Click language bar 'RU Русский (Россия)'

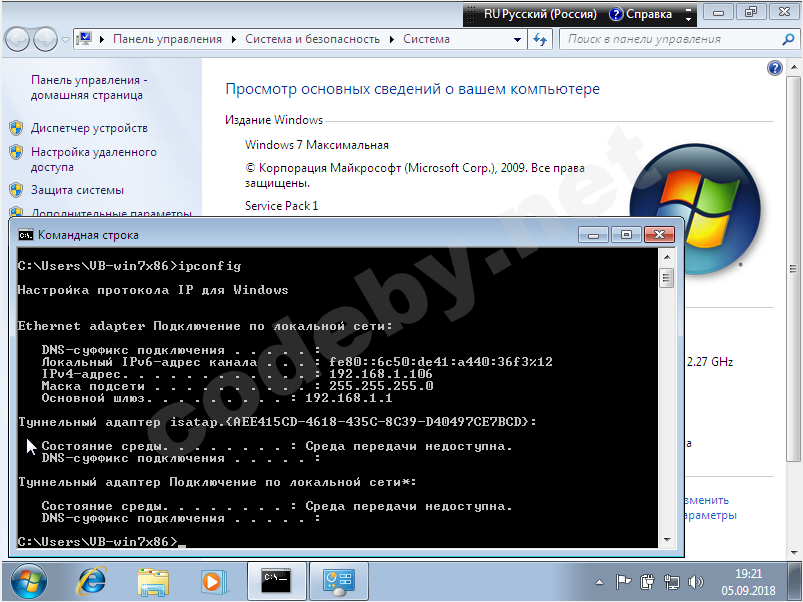pyautogui.click(x=540, y=14)
